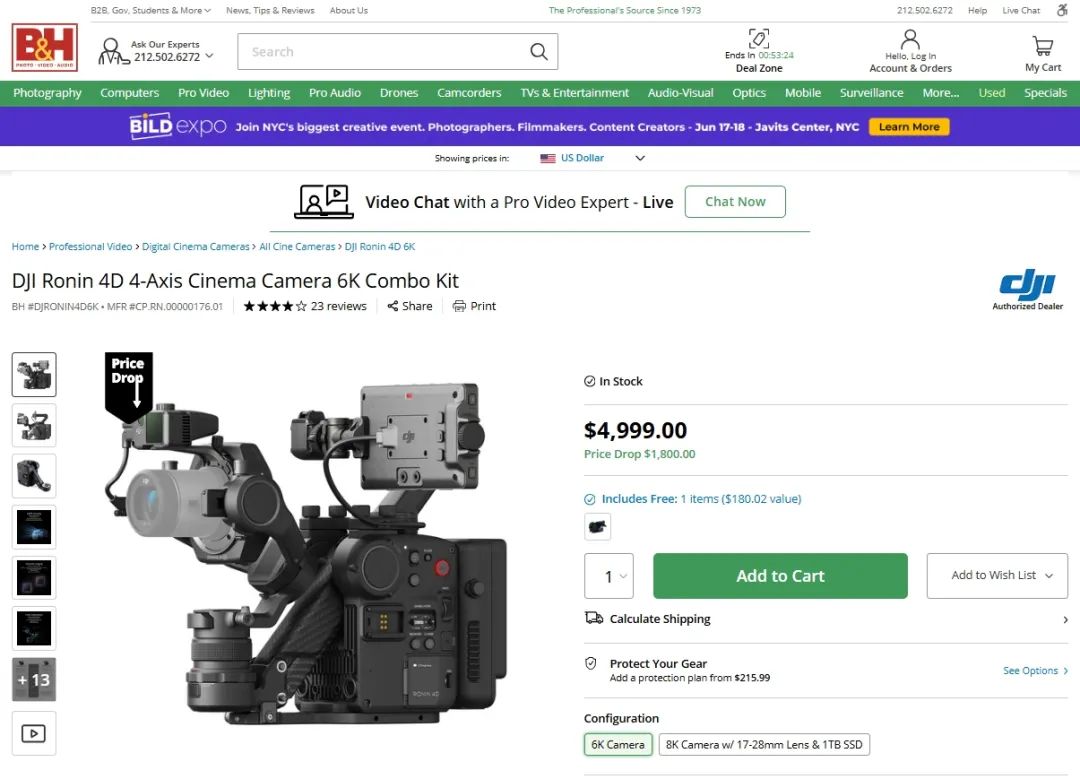1080x779 pixels.
Task: Open the Pro Video menu
Action: point(203,93)
